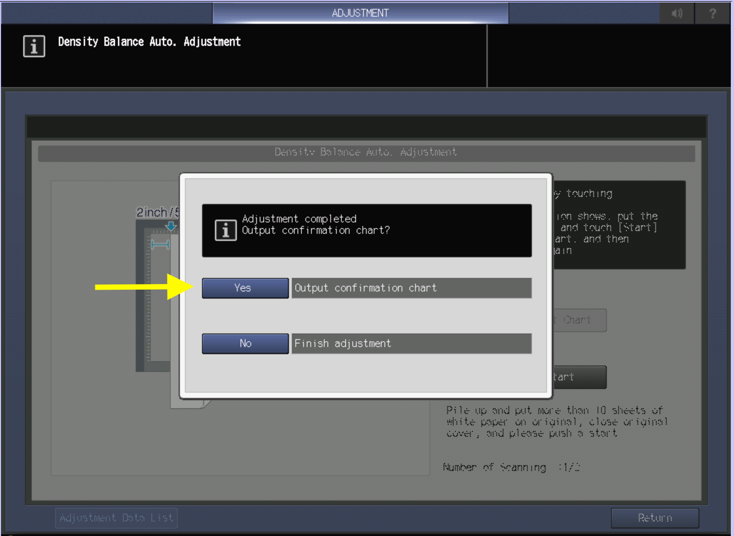The height and width of the screenshot is (536, 734).
Task: Click the folded page corner icon
Action: (205, 403)
